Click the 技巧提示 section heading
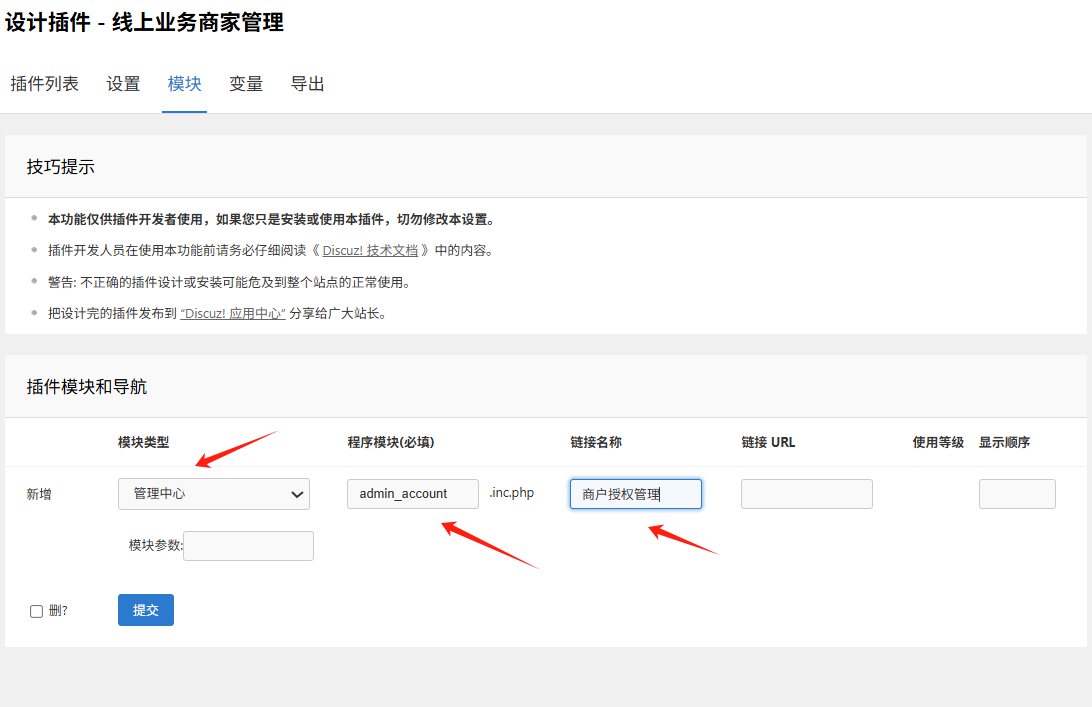This screenshot has height=707, width=1092. [x=60, y=167]
